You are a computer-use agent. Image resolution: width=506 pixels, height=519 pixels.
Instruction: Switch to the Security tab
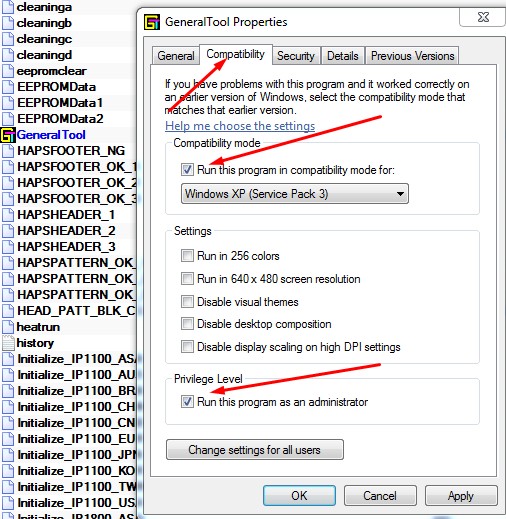(x=296, y=56)
